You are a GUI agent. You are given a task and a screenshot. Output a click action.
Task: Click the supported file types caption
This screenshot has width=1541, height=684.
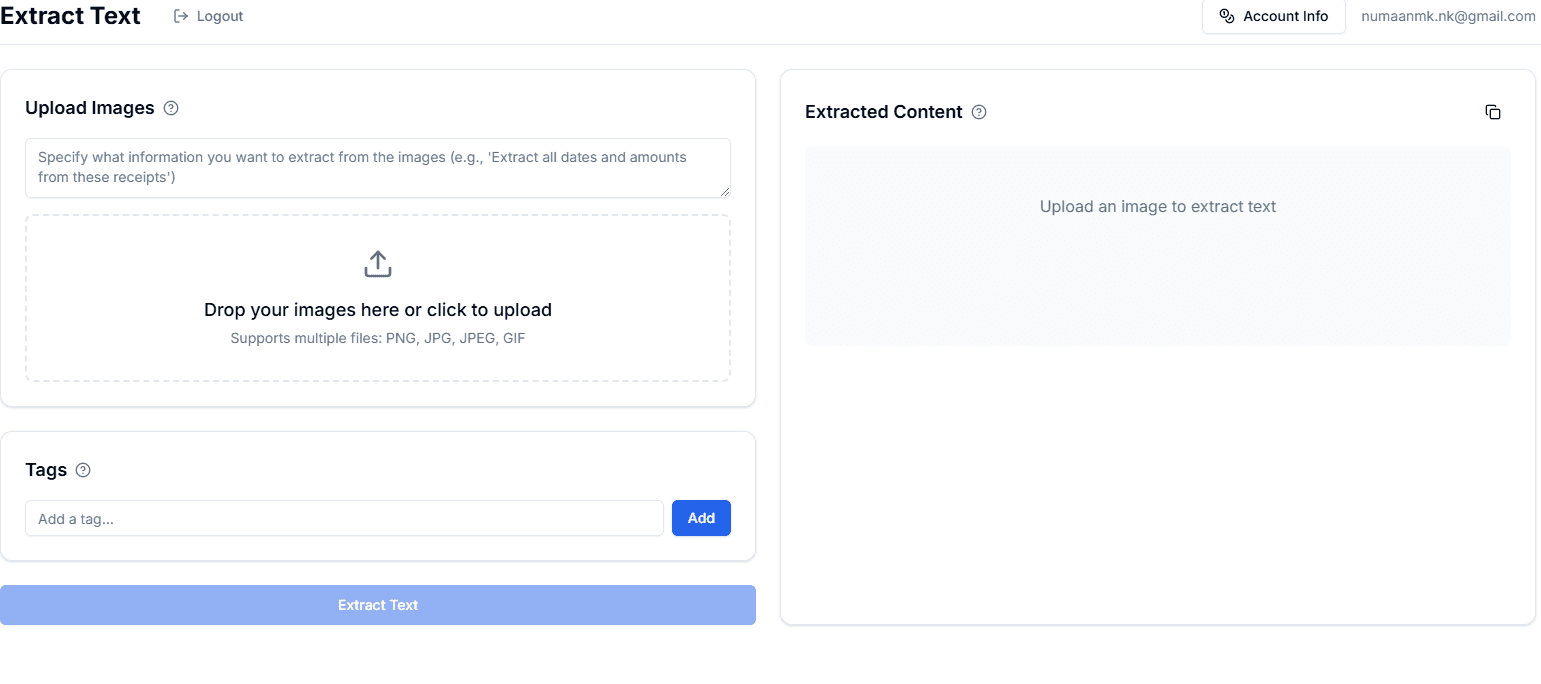pos(378,338)
